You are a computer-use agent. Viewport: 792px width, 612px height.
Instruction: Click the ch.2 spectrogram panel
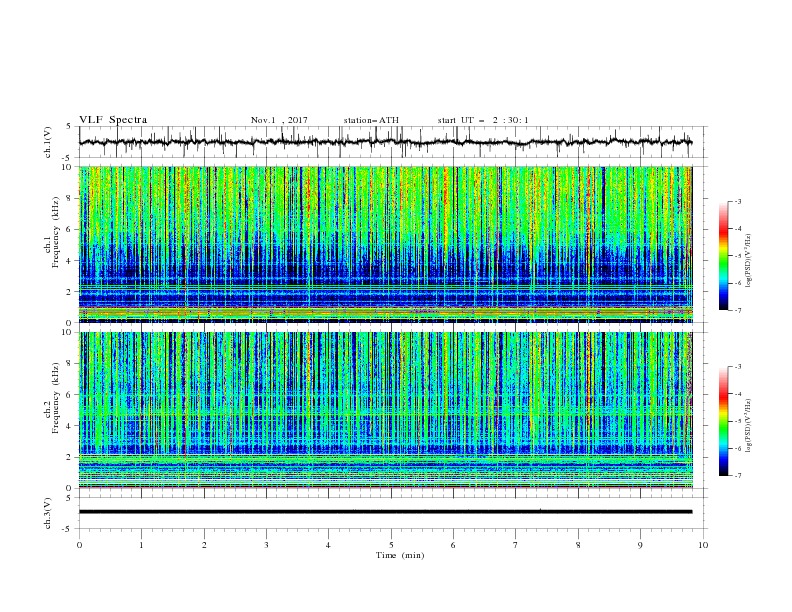386,410
